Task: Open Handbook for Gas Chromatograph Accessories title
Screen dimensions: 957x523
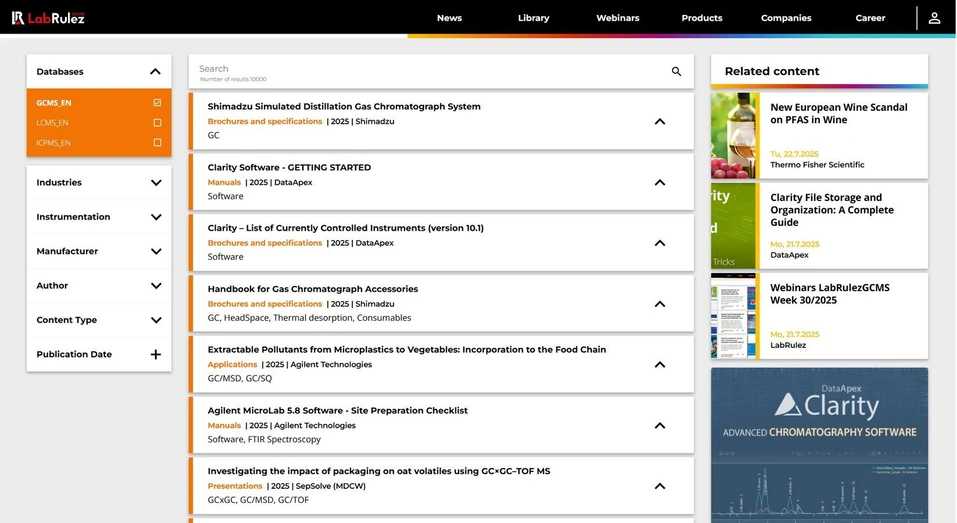Action: click(x=312, y=289)
